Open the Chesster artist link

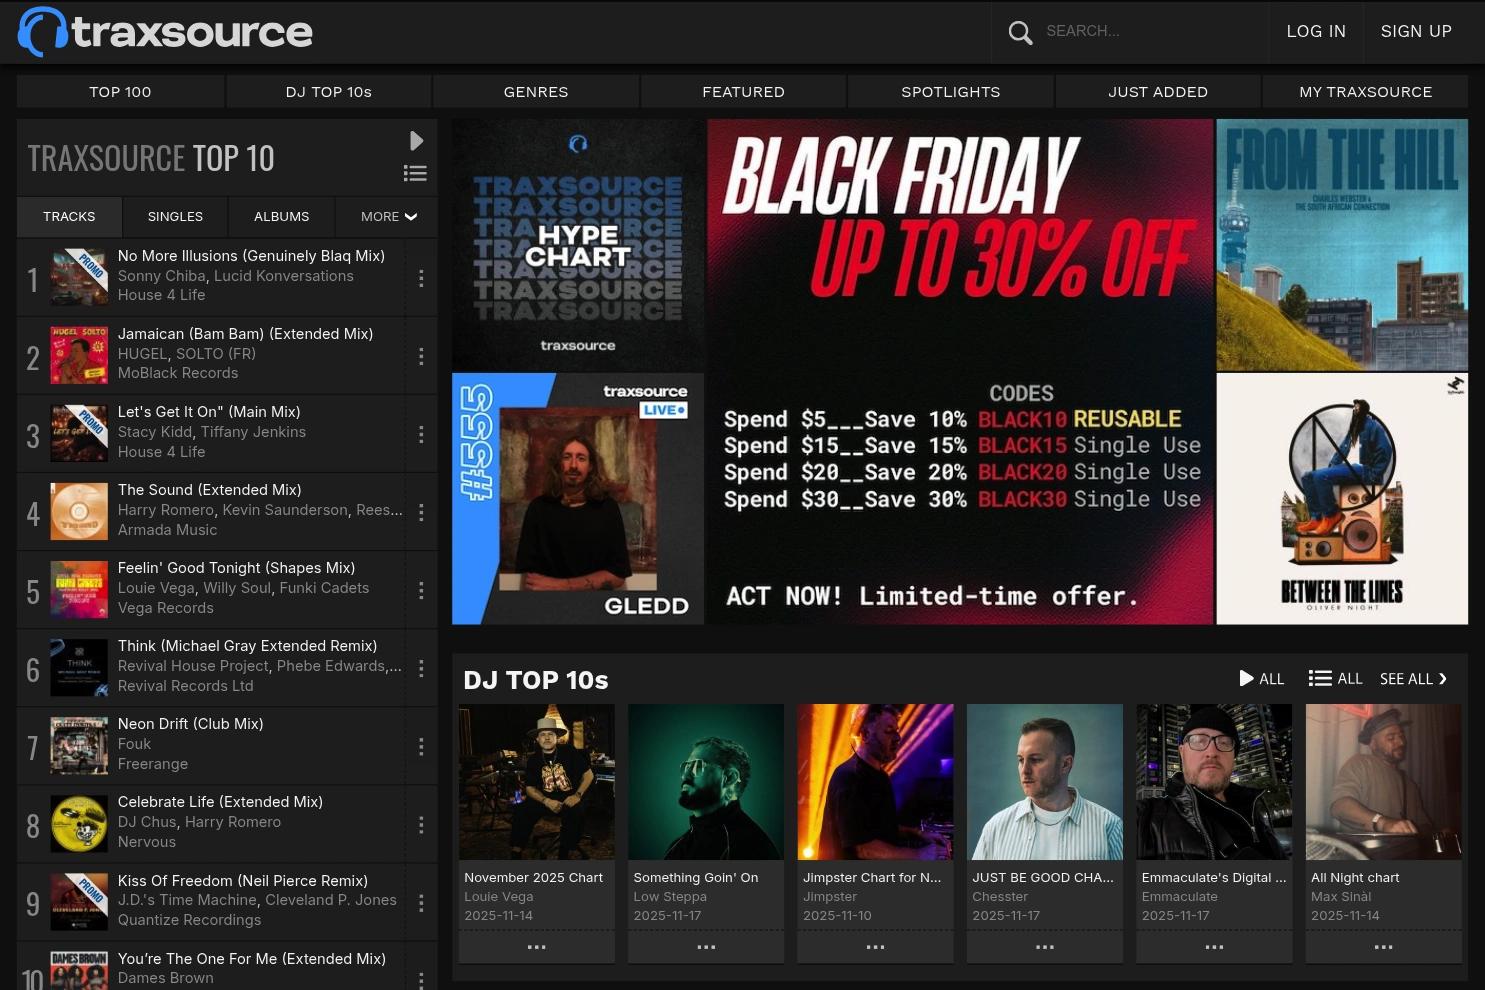(1000, 897)
